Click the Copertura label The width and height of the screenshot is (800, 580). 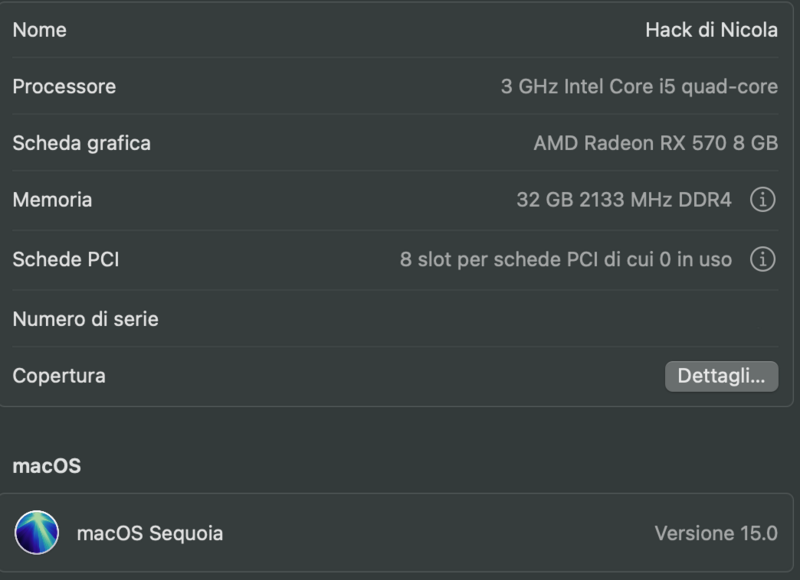59,376
